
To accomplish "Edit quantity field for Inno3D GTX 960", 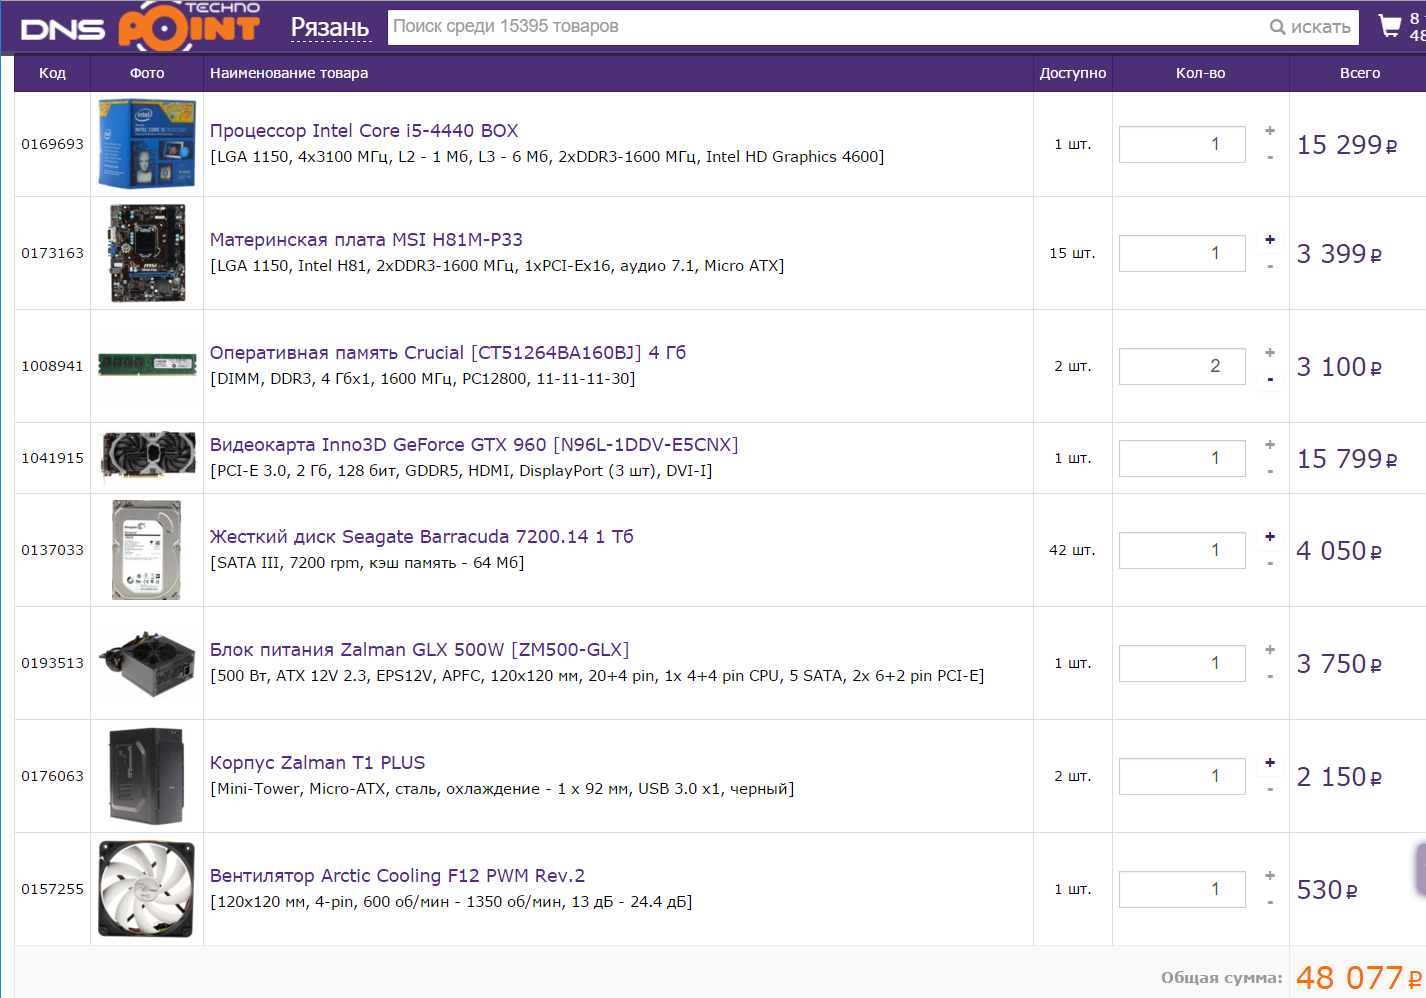I will pos(1182,458).
